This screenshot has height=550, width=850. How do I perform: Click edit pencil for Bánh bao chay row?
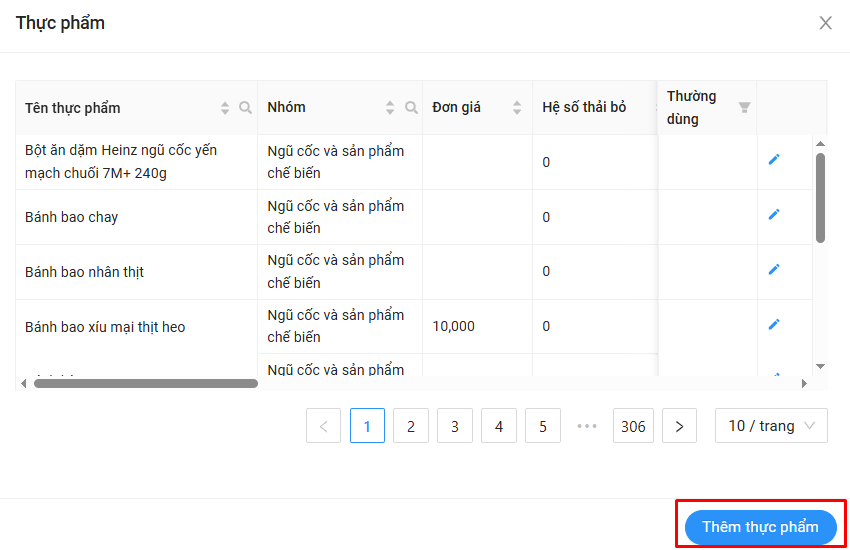(773, 215)
